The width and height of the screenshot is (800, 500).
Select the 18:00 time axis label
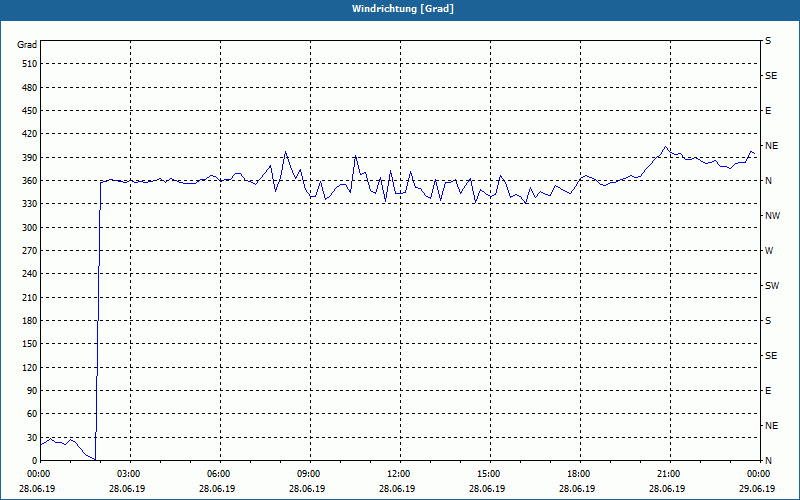point(580,474)
